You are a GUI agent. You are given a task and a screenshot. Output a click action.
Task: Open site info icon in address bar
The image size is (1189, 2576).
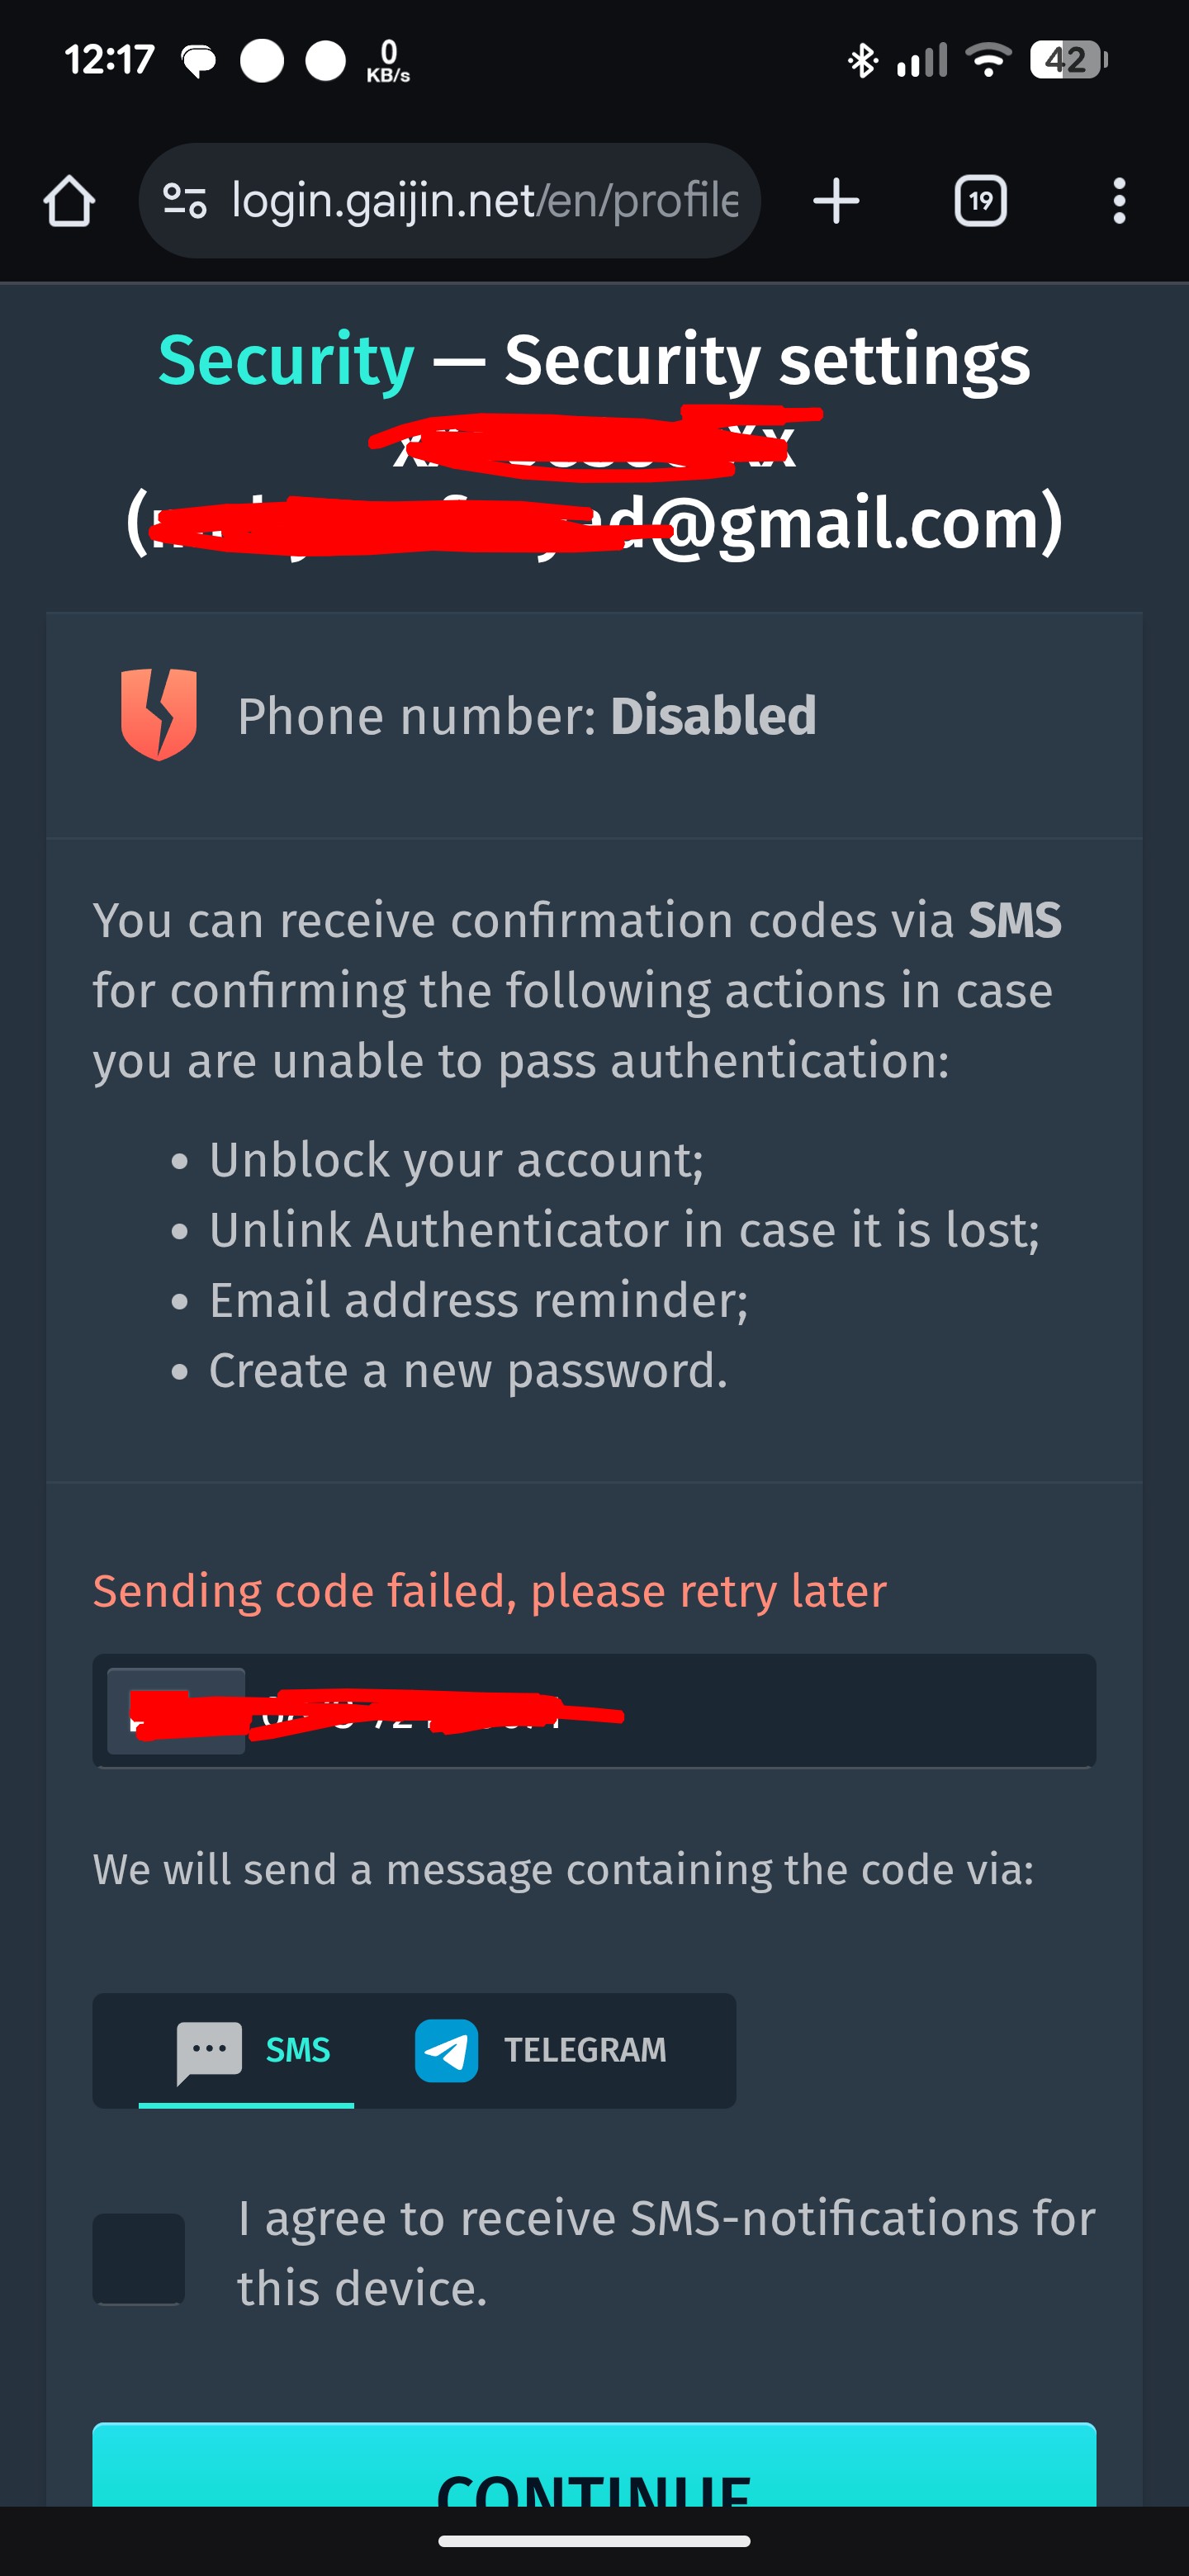[185, 201]
